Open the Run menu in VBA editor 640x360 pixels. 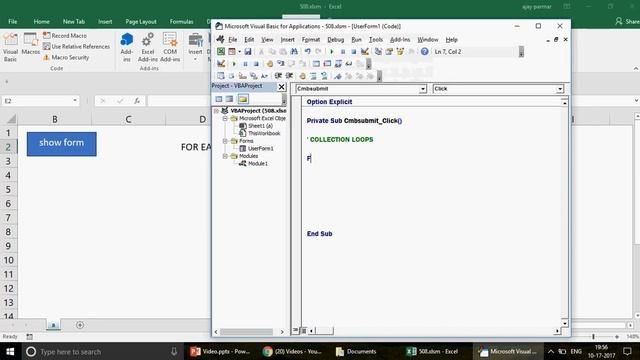pos(356,40)
